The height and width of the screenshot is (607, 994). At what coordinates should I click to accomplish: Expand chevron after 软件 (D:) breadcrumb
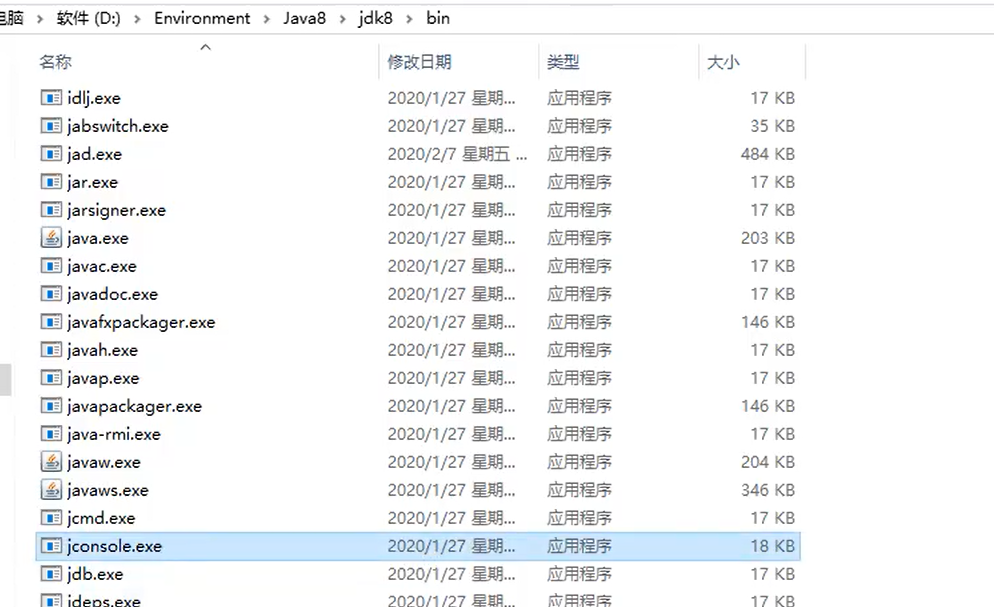click(x=137, y=19)
